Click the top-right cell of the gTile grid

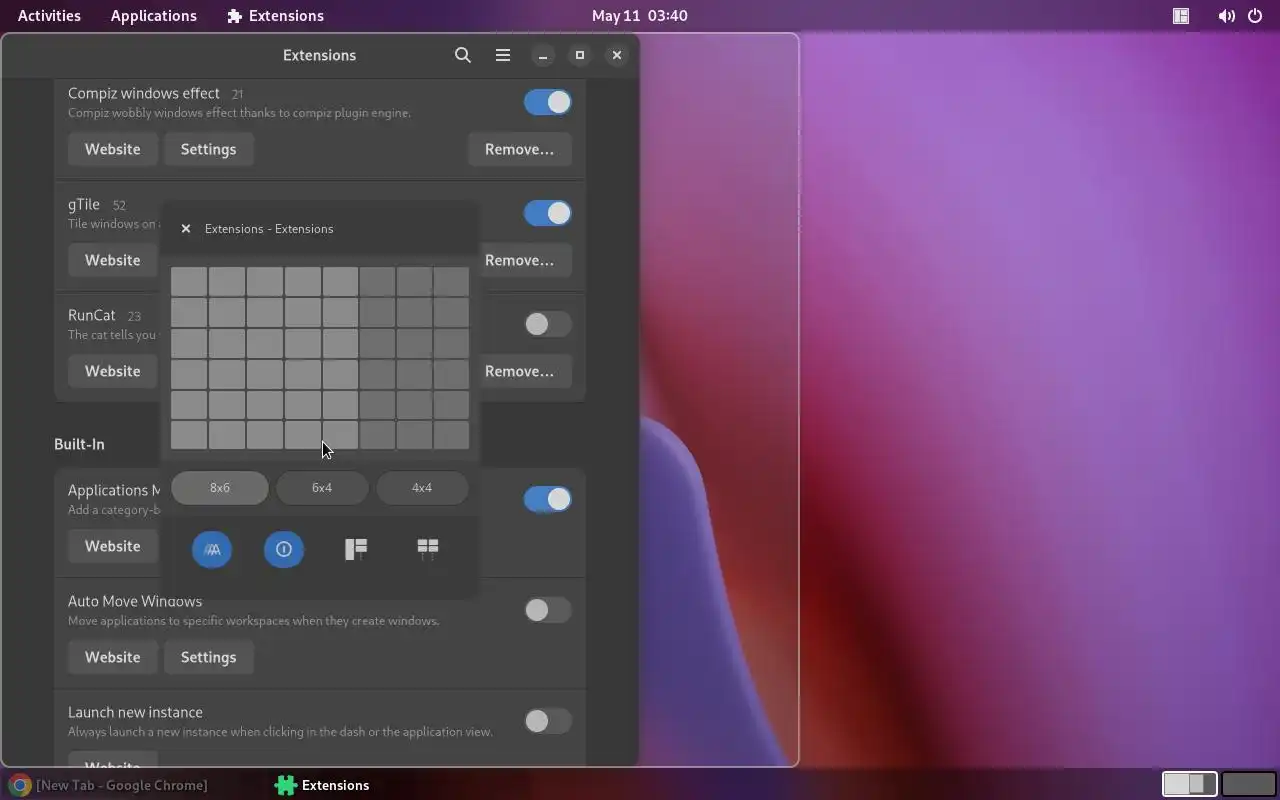click(x=451, y=281)
